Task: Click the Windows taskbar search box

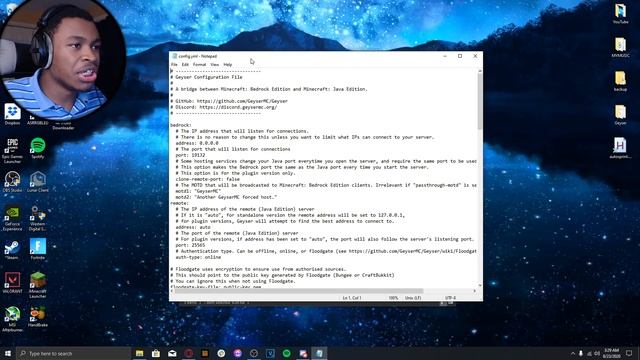Action: 73,353
